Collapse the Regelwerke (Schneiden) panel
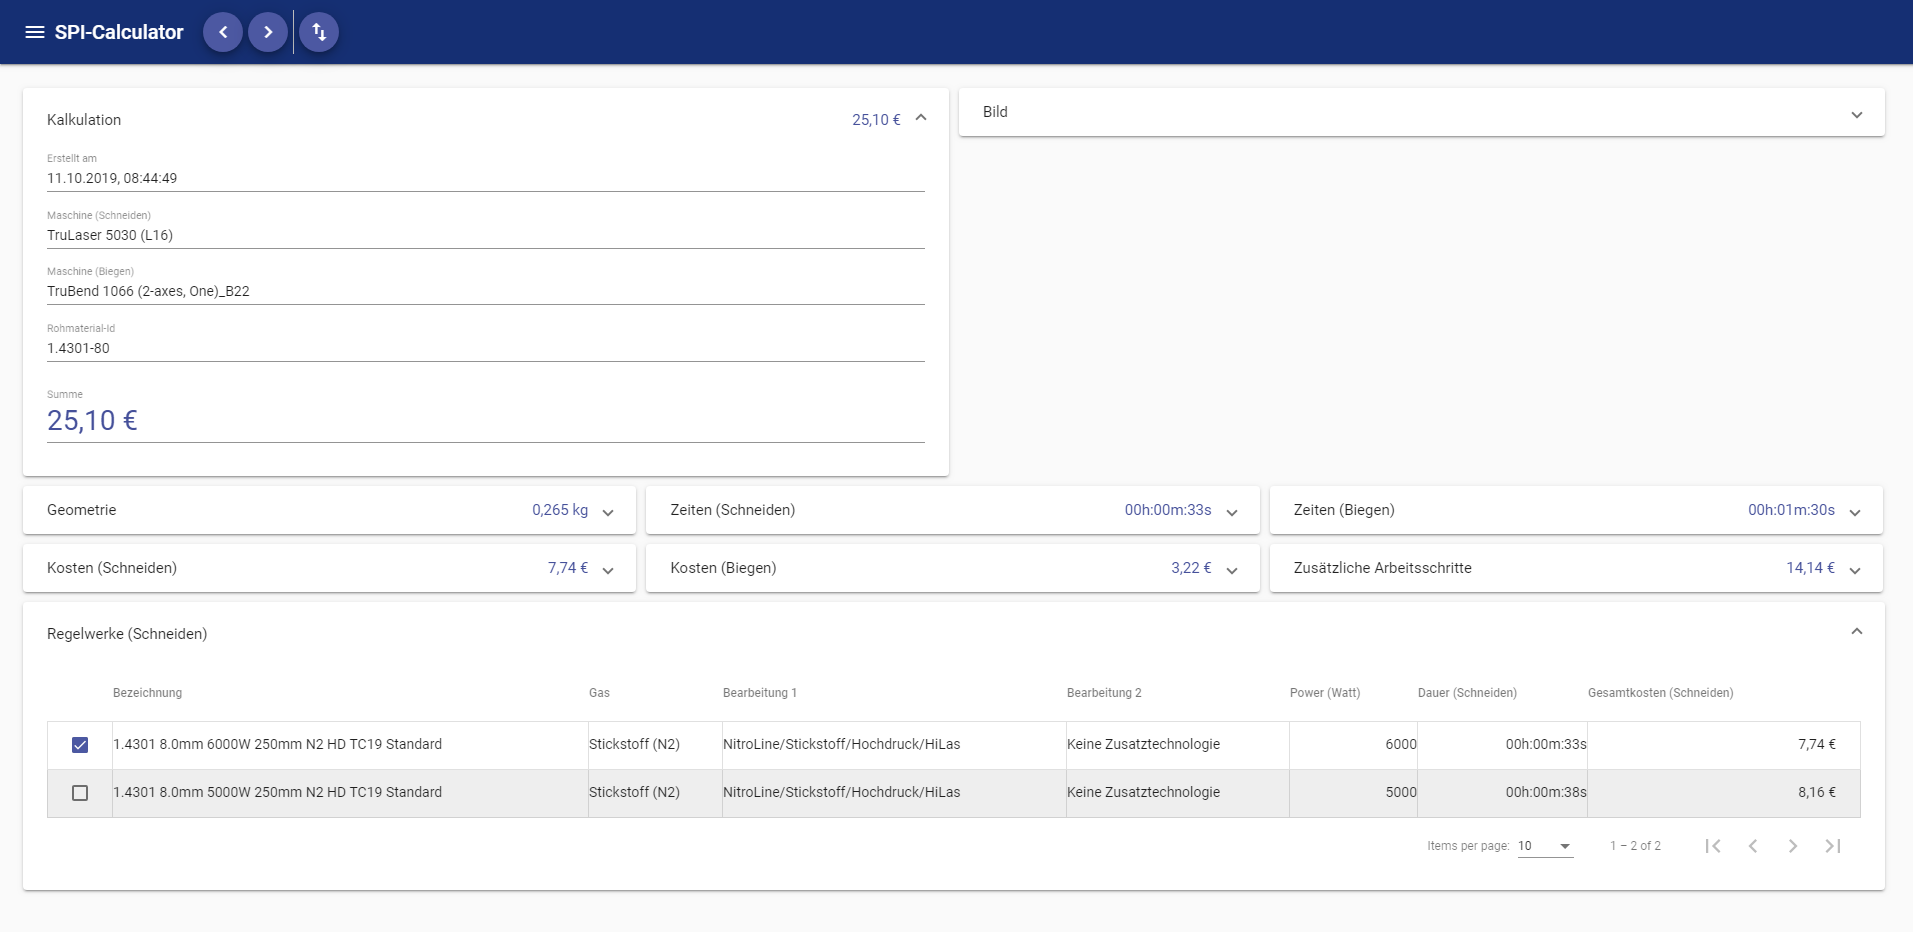1913x932 pixels. [1856, 632]
